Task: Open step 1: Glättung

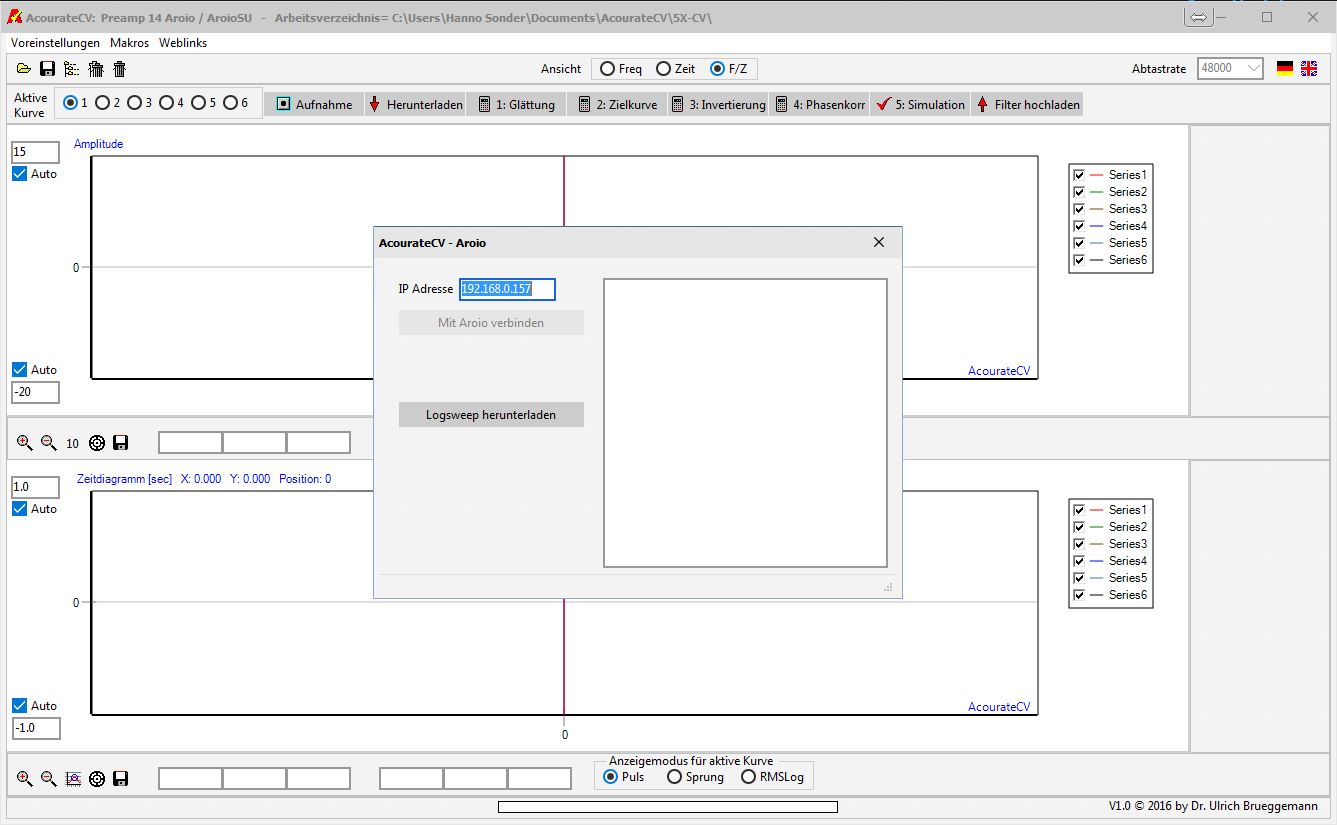Action: pyautogui.click(x=517, y=104)
